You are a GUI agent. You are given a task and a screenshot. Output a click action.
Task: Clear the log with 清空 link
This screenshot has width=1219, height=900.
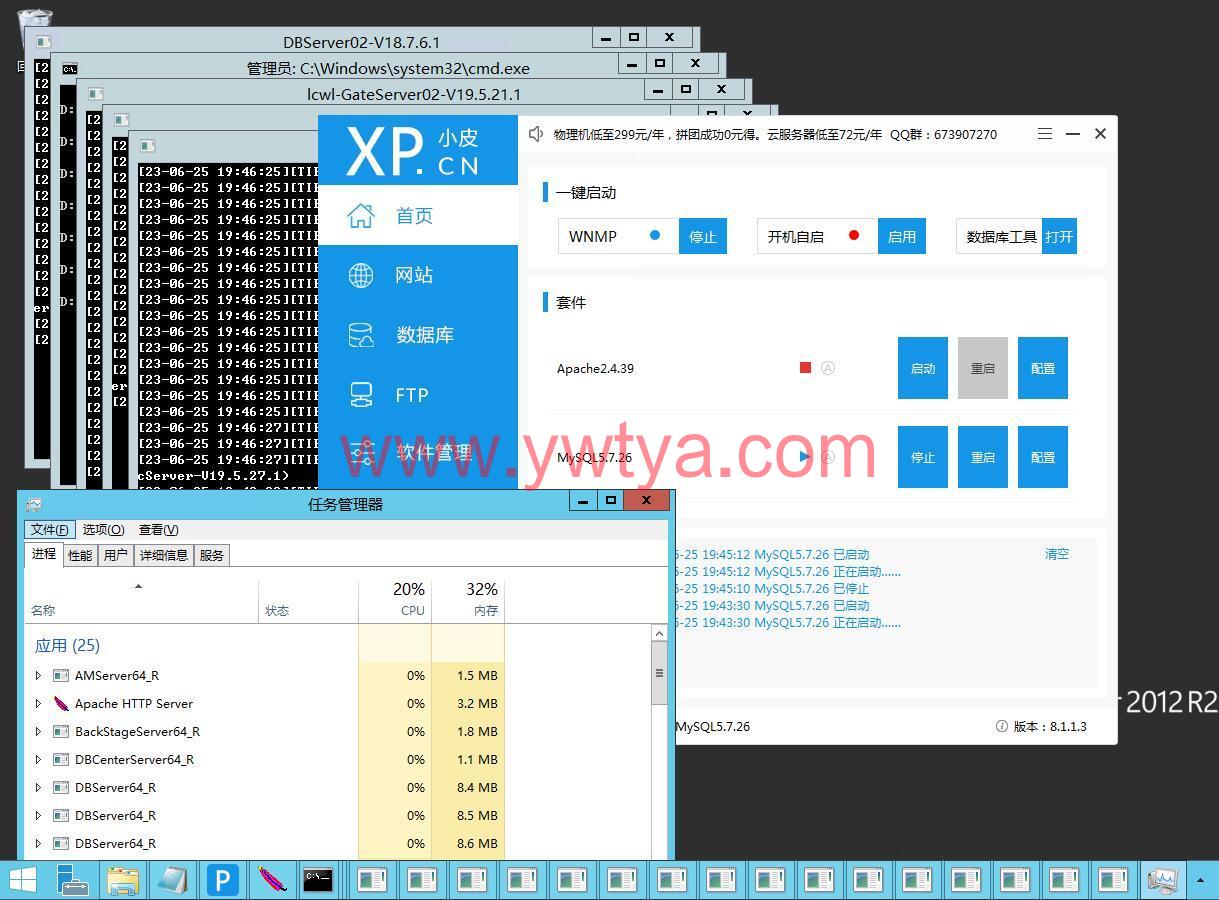(x=1057, y=554)
